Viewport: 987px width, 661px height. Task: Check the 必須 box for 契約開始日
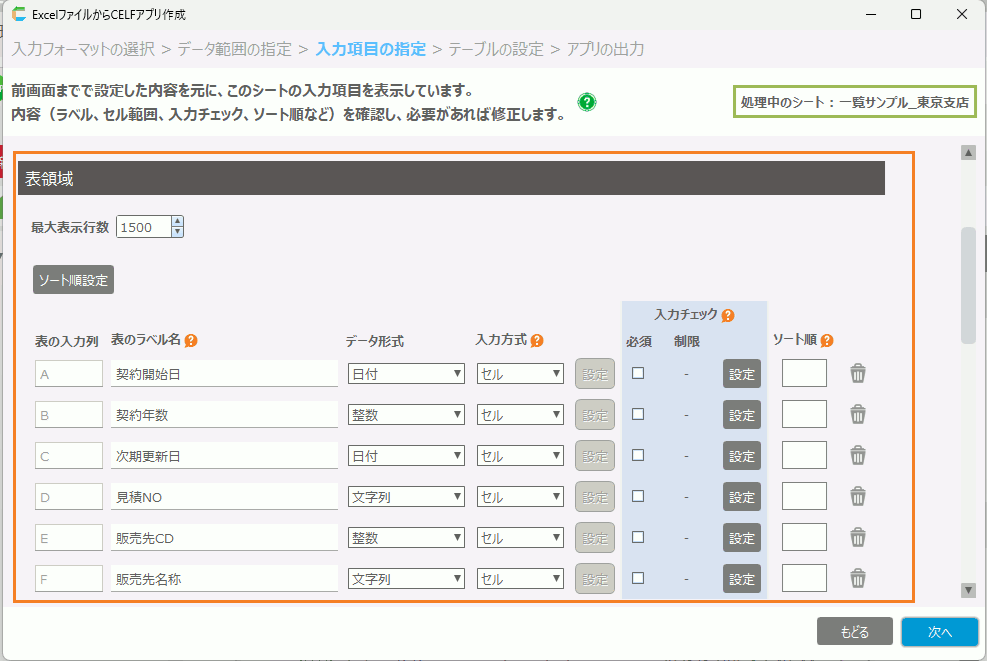click(x=638, y=373)
